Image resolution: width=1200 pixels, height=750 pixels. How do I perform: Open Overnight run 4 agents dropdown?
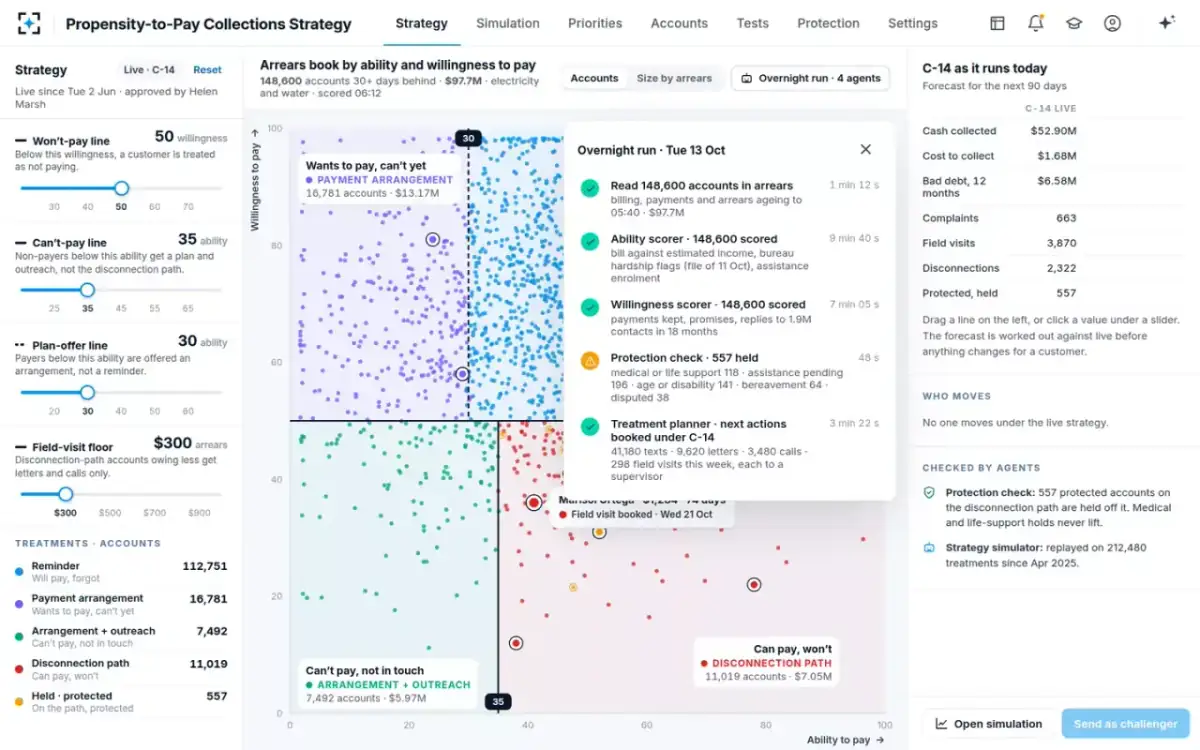(x=810, y=78)
